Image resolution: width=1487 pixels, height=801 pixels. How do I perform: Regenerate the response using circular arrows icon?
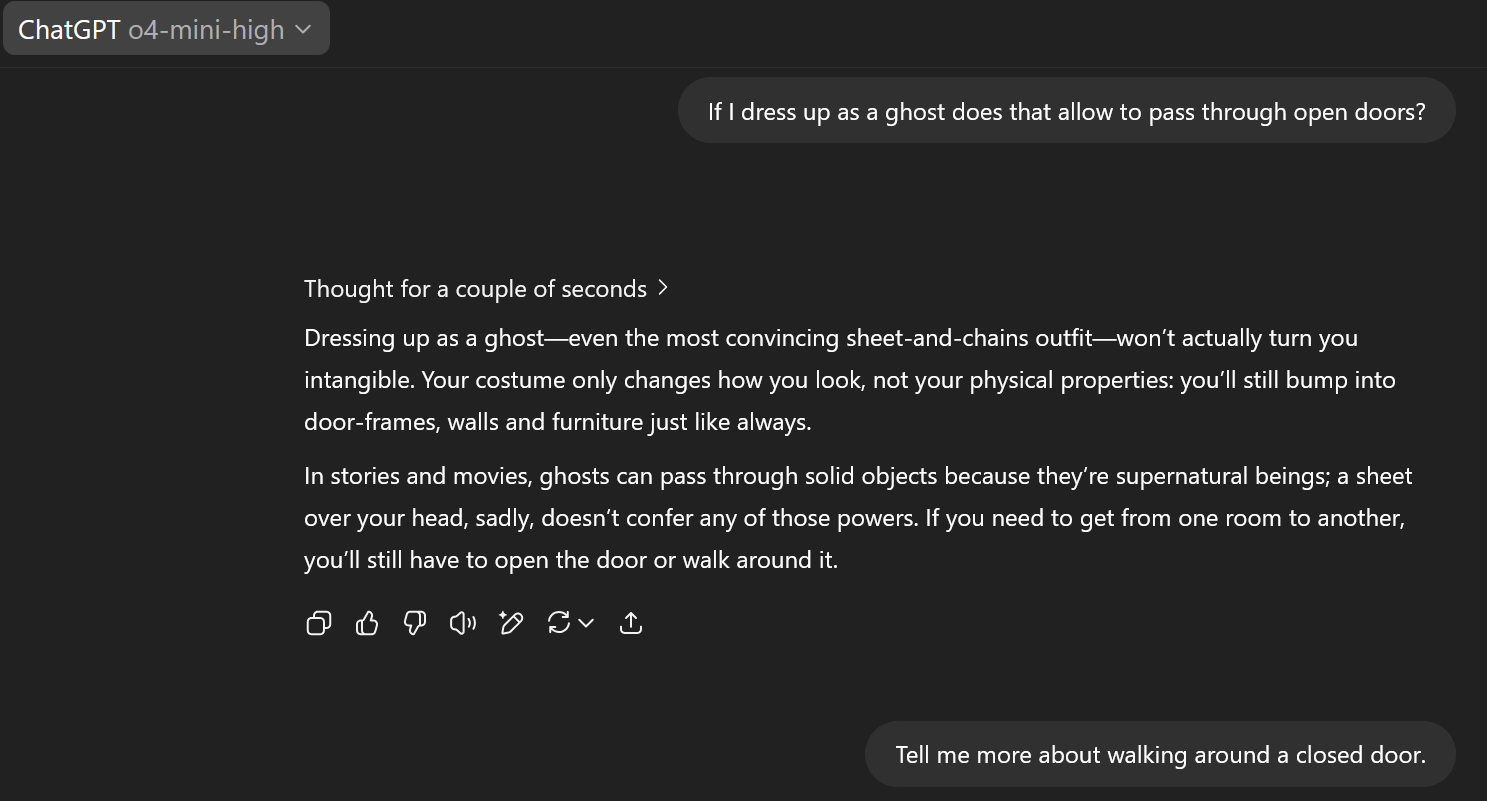(x=559, y=623)
